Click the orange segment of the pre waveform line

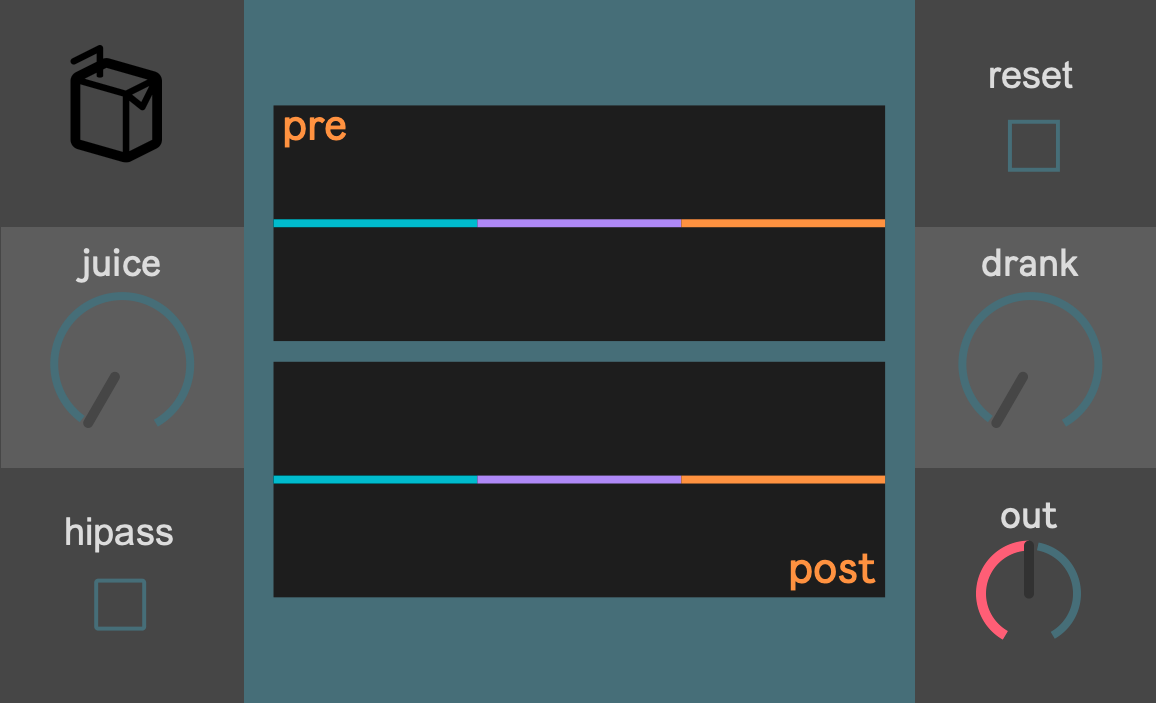point(783,223)
